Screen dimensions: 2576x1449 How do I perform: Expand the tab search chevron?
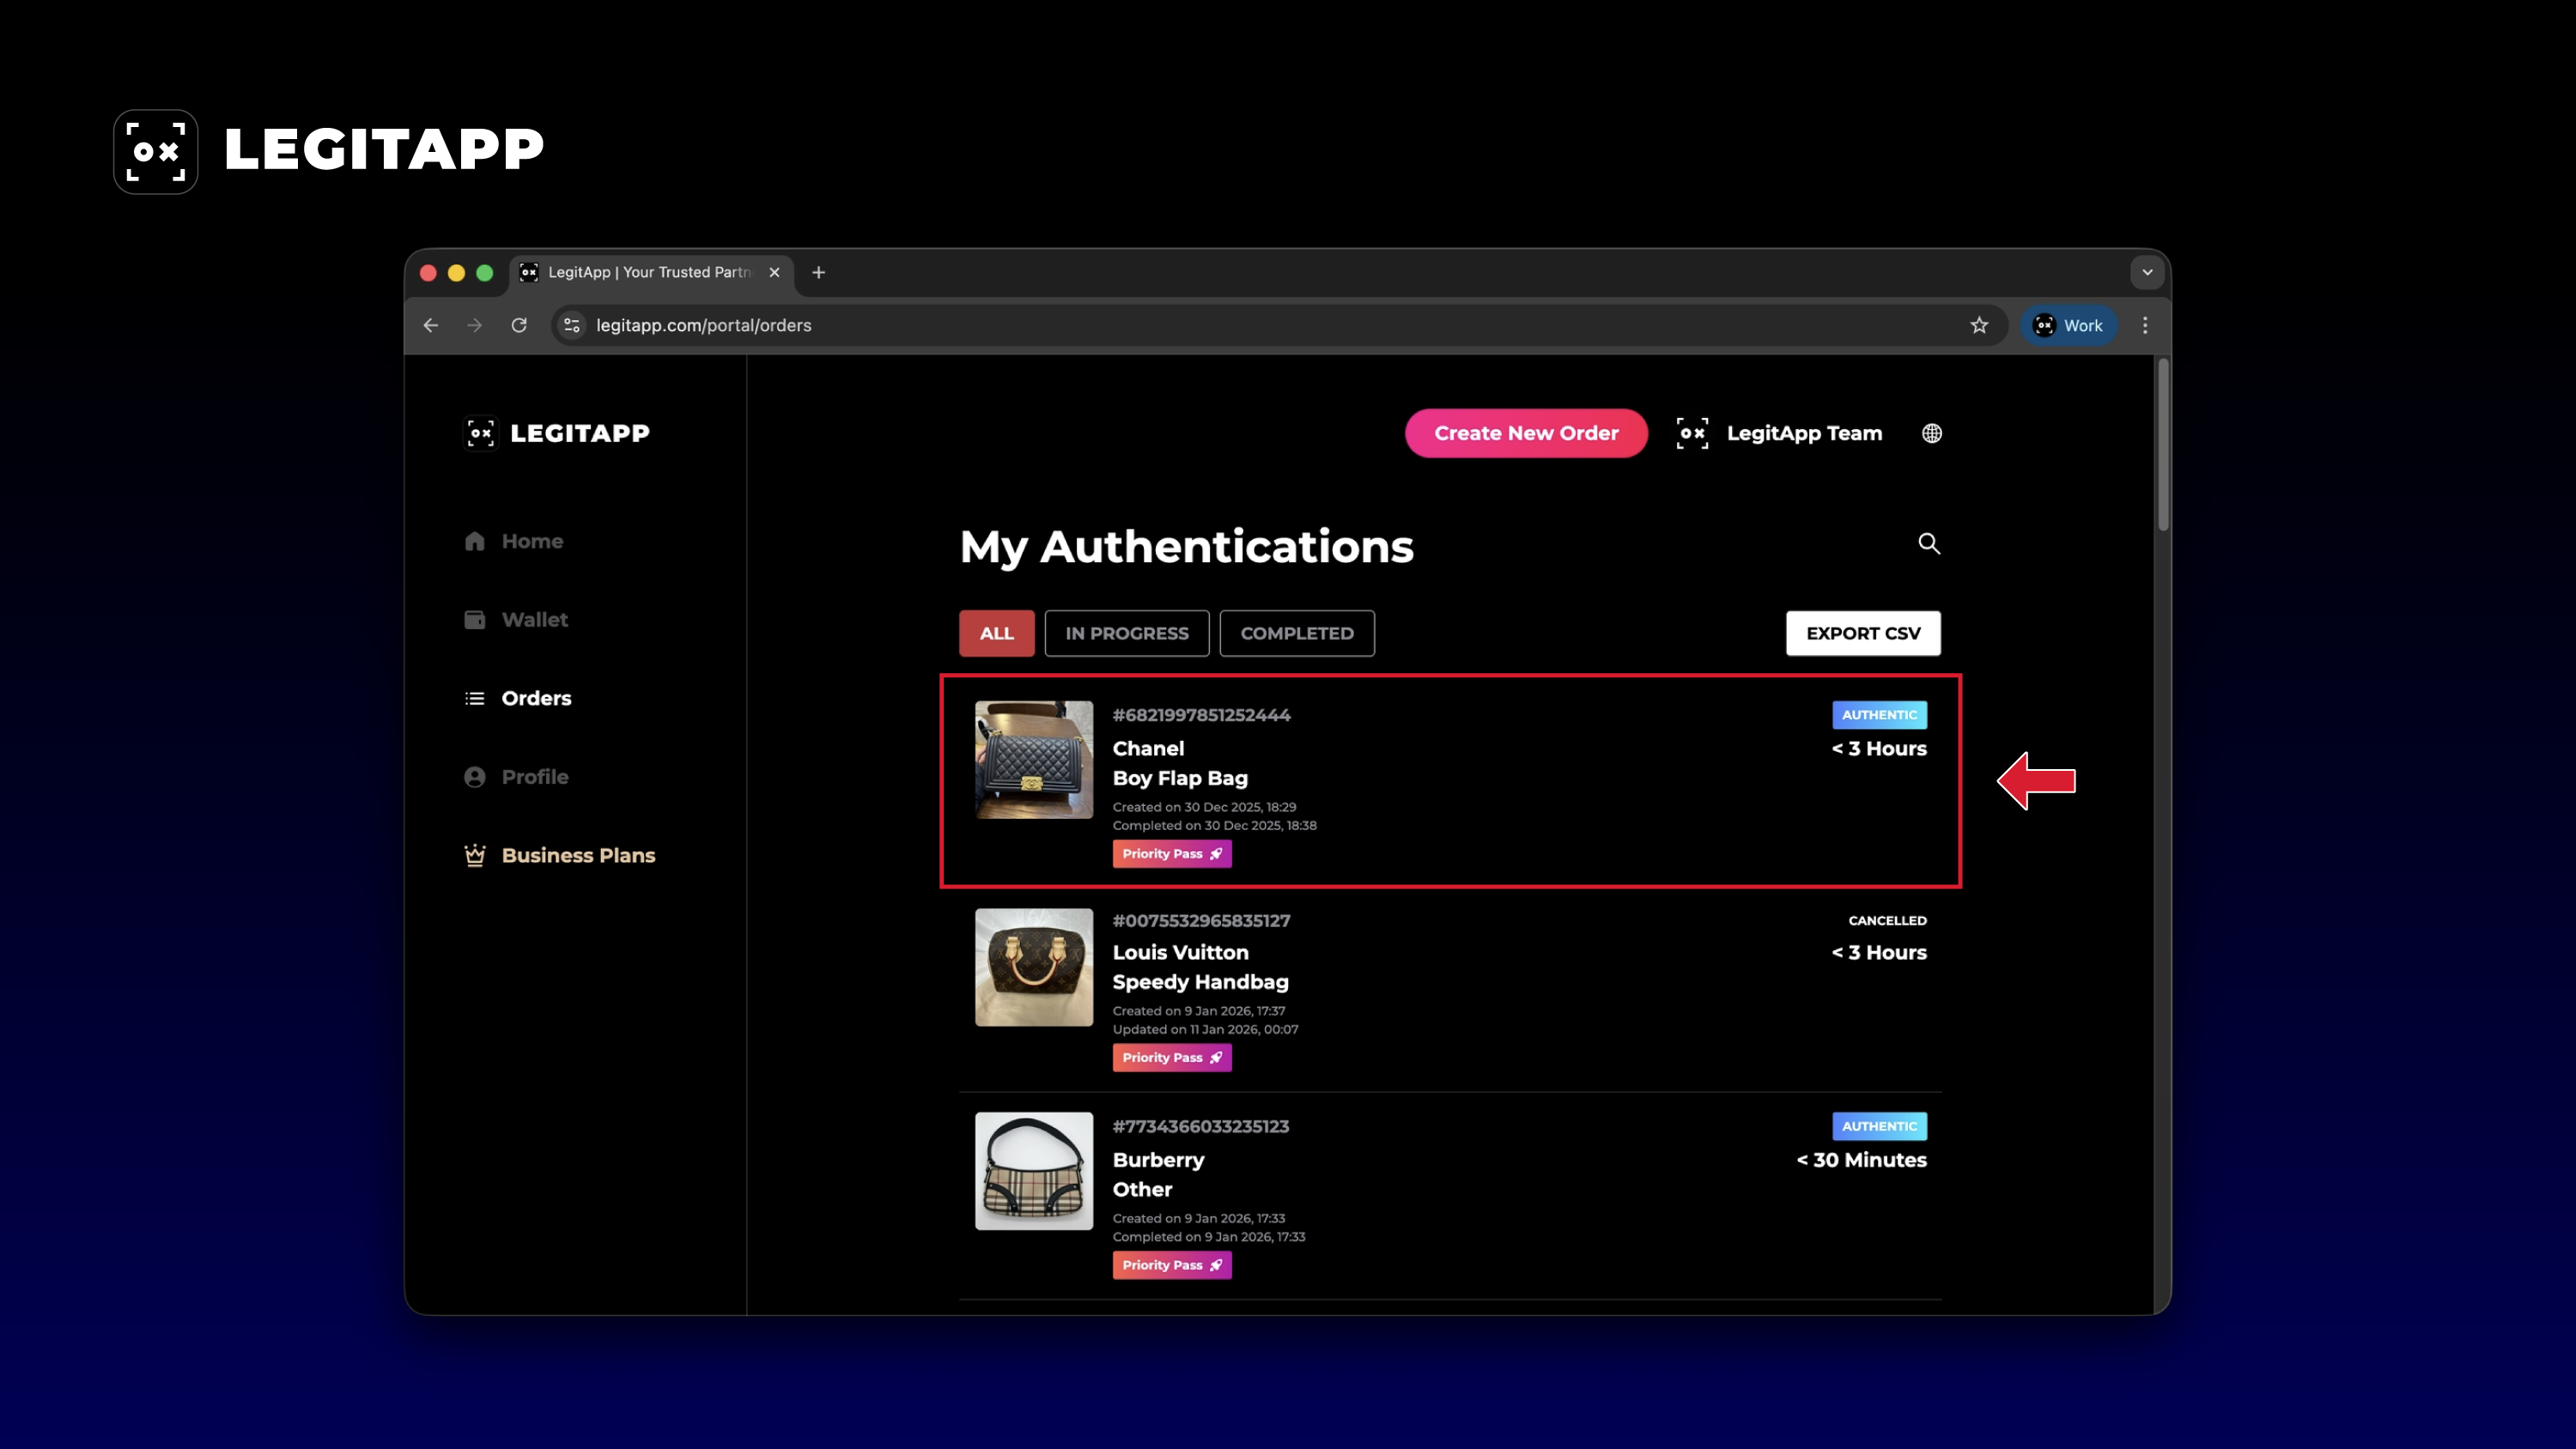(2147, 272)
